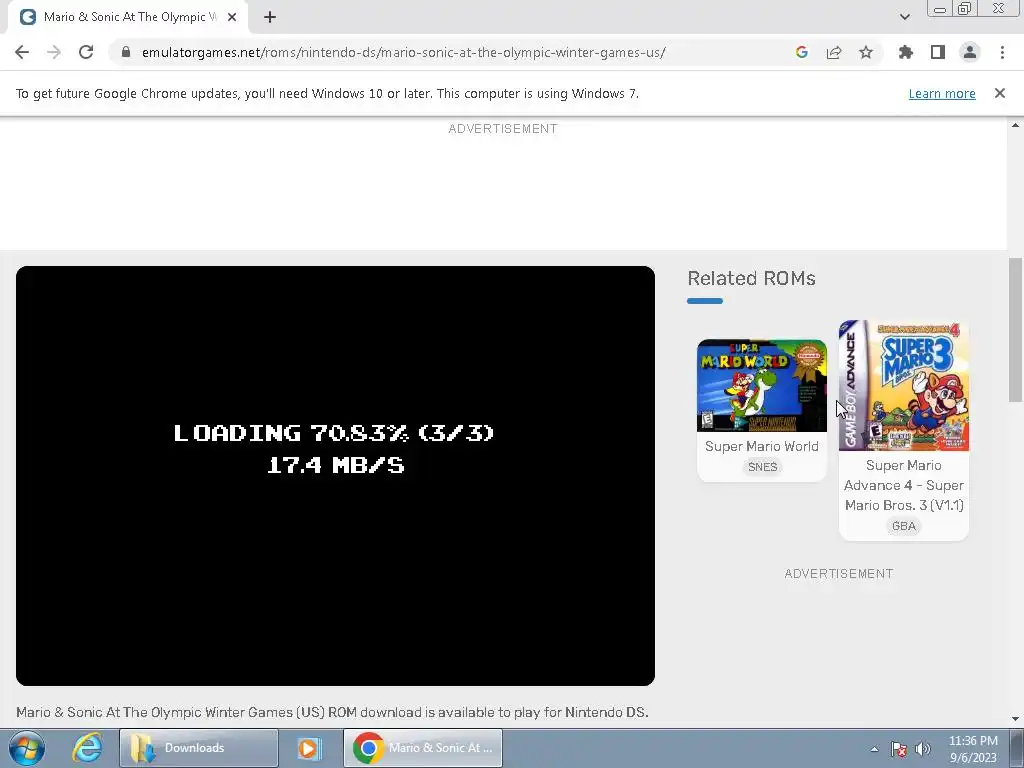Image resolution: width=1024 pixels, height=768 pixels.
Task: Bookmark this page with the star icon
Action: [866, 52]
